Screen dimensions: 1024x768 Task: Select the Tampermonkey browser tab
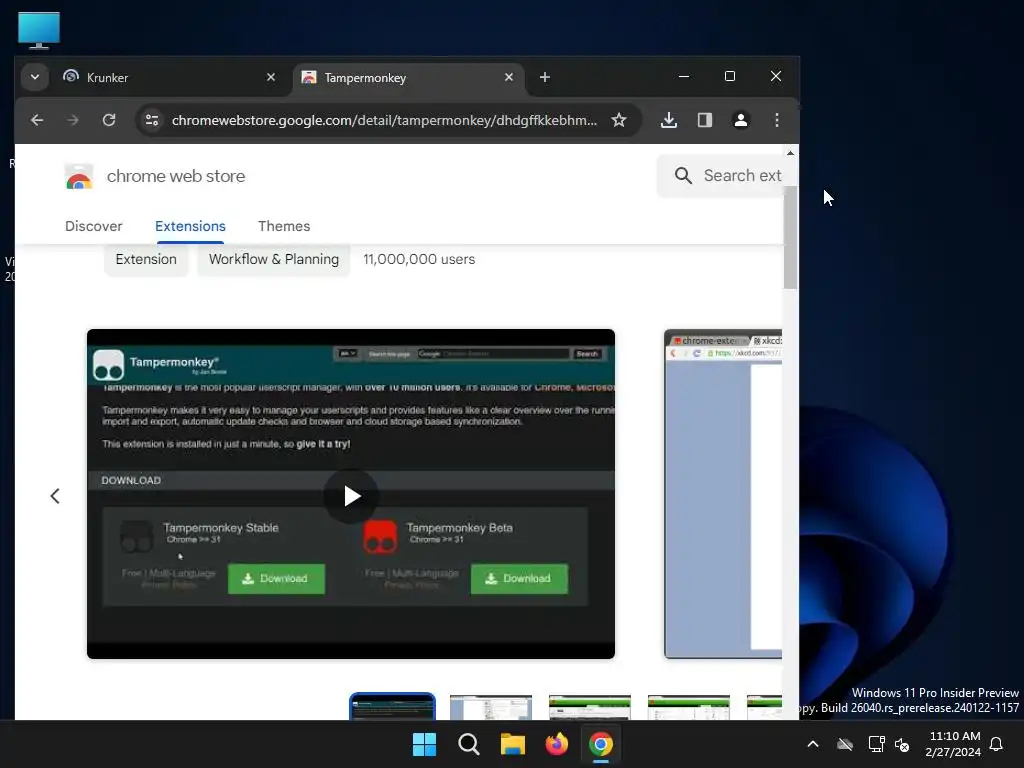pos(408,77)
